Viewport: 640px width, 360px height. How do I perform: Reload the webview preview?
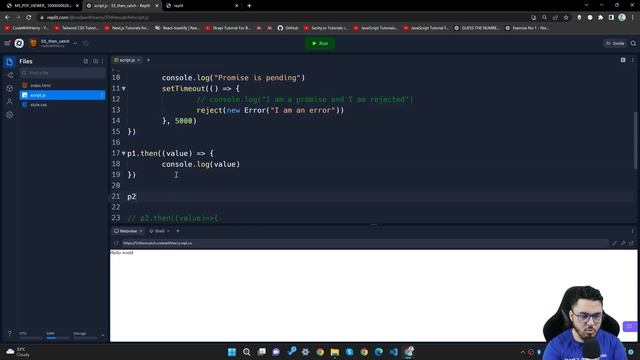[x=116, y=243]
